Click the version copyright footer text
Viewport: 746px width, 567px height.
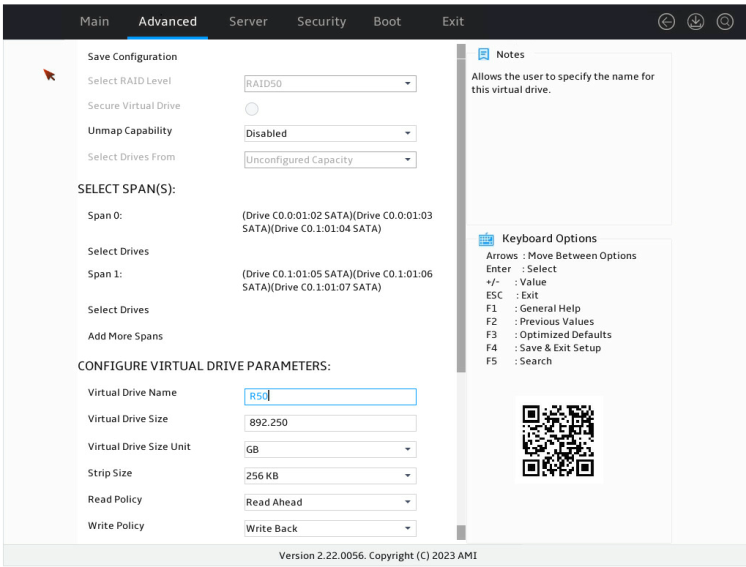[x=378, y=556]
